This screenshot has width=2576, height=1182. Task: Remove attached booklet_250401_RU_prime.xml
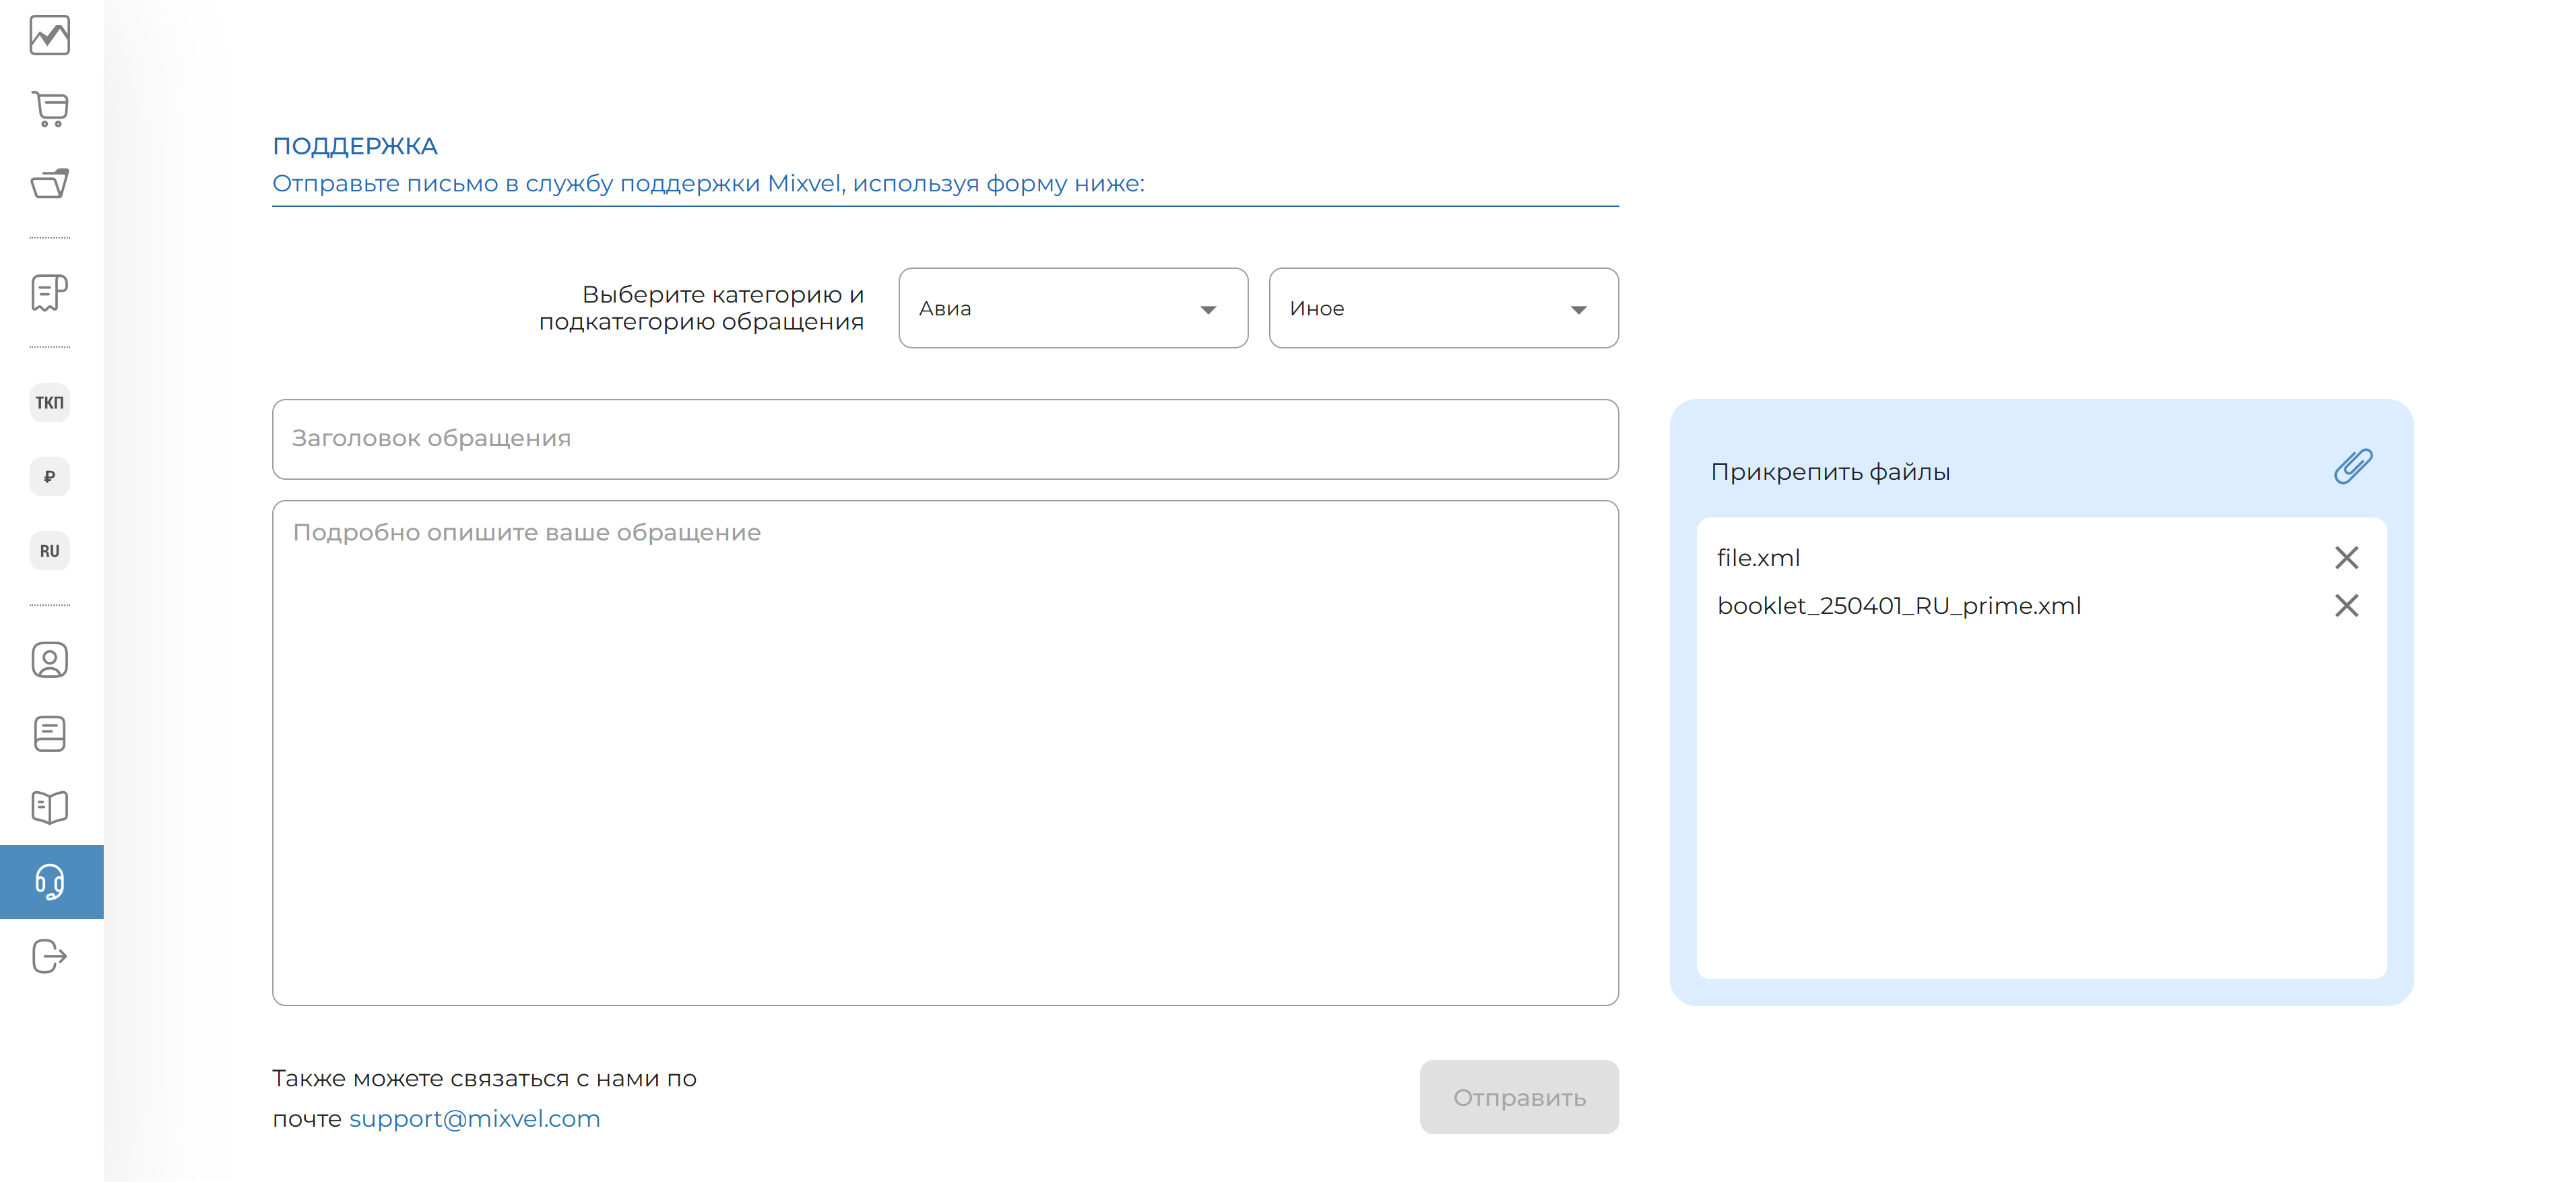point(2346,605)
